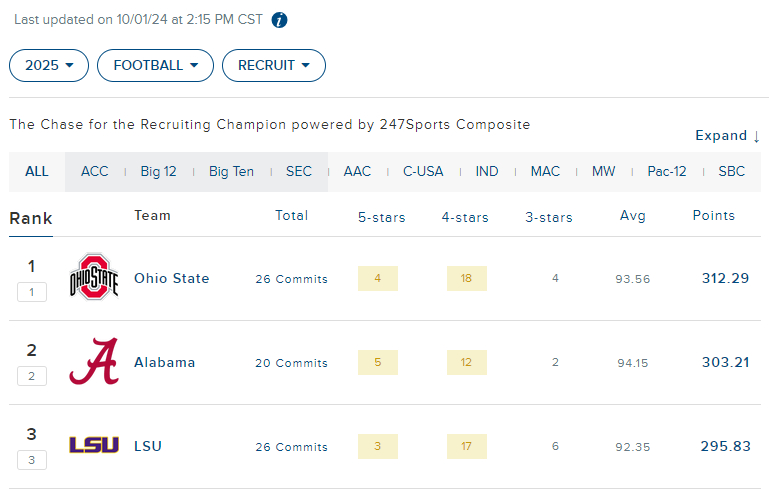This screenshot has height=489, width=769.
Task: Click the blue info icon
Action: tap(280, 20)
